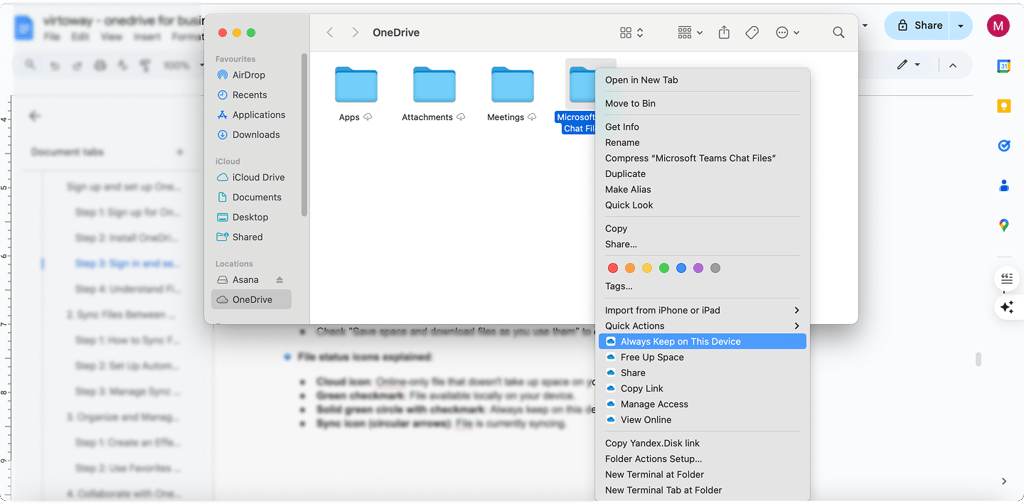This screenshot has height=504, width=1024.
Task: Open Desktop in Finder sidebar
Action: point(251,217)
